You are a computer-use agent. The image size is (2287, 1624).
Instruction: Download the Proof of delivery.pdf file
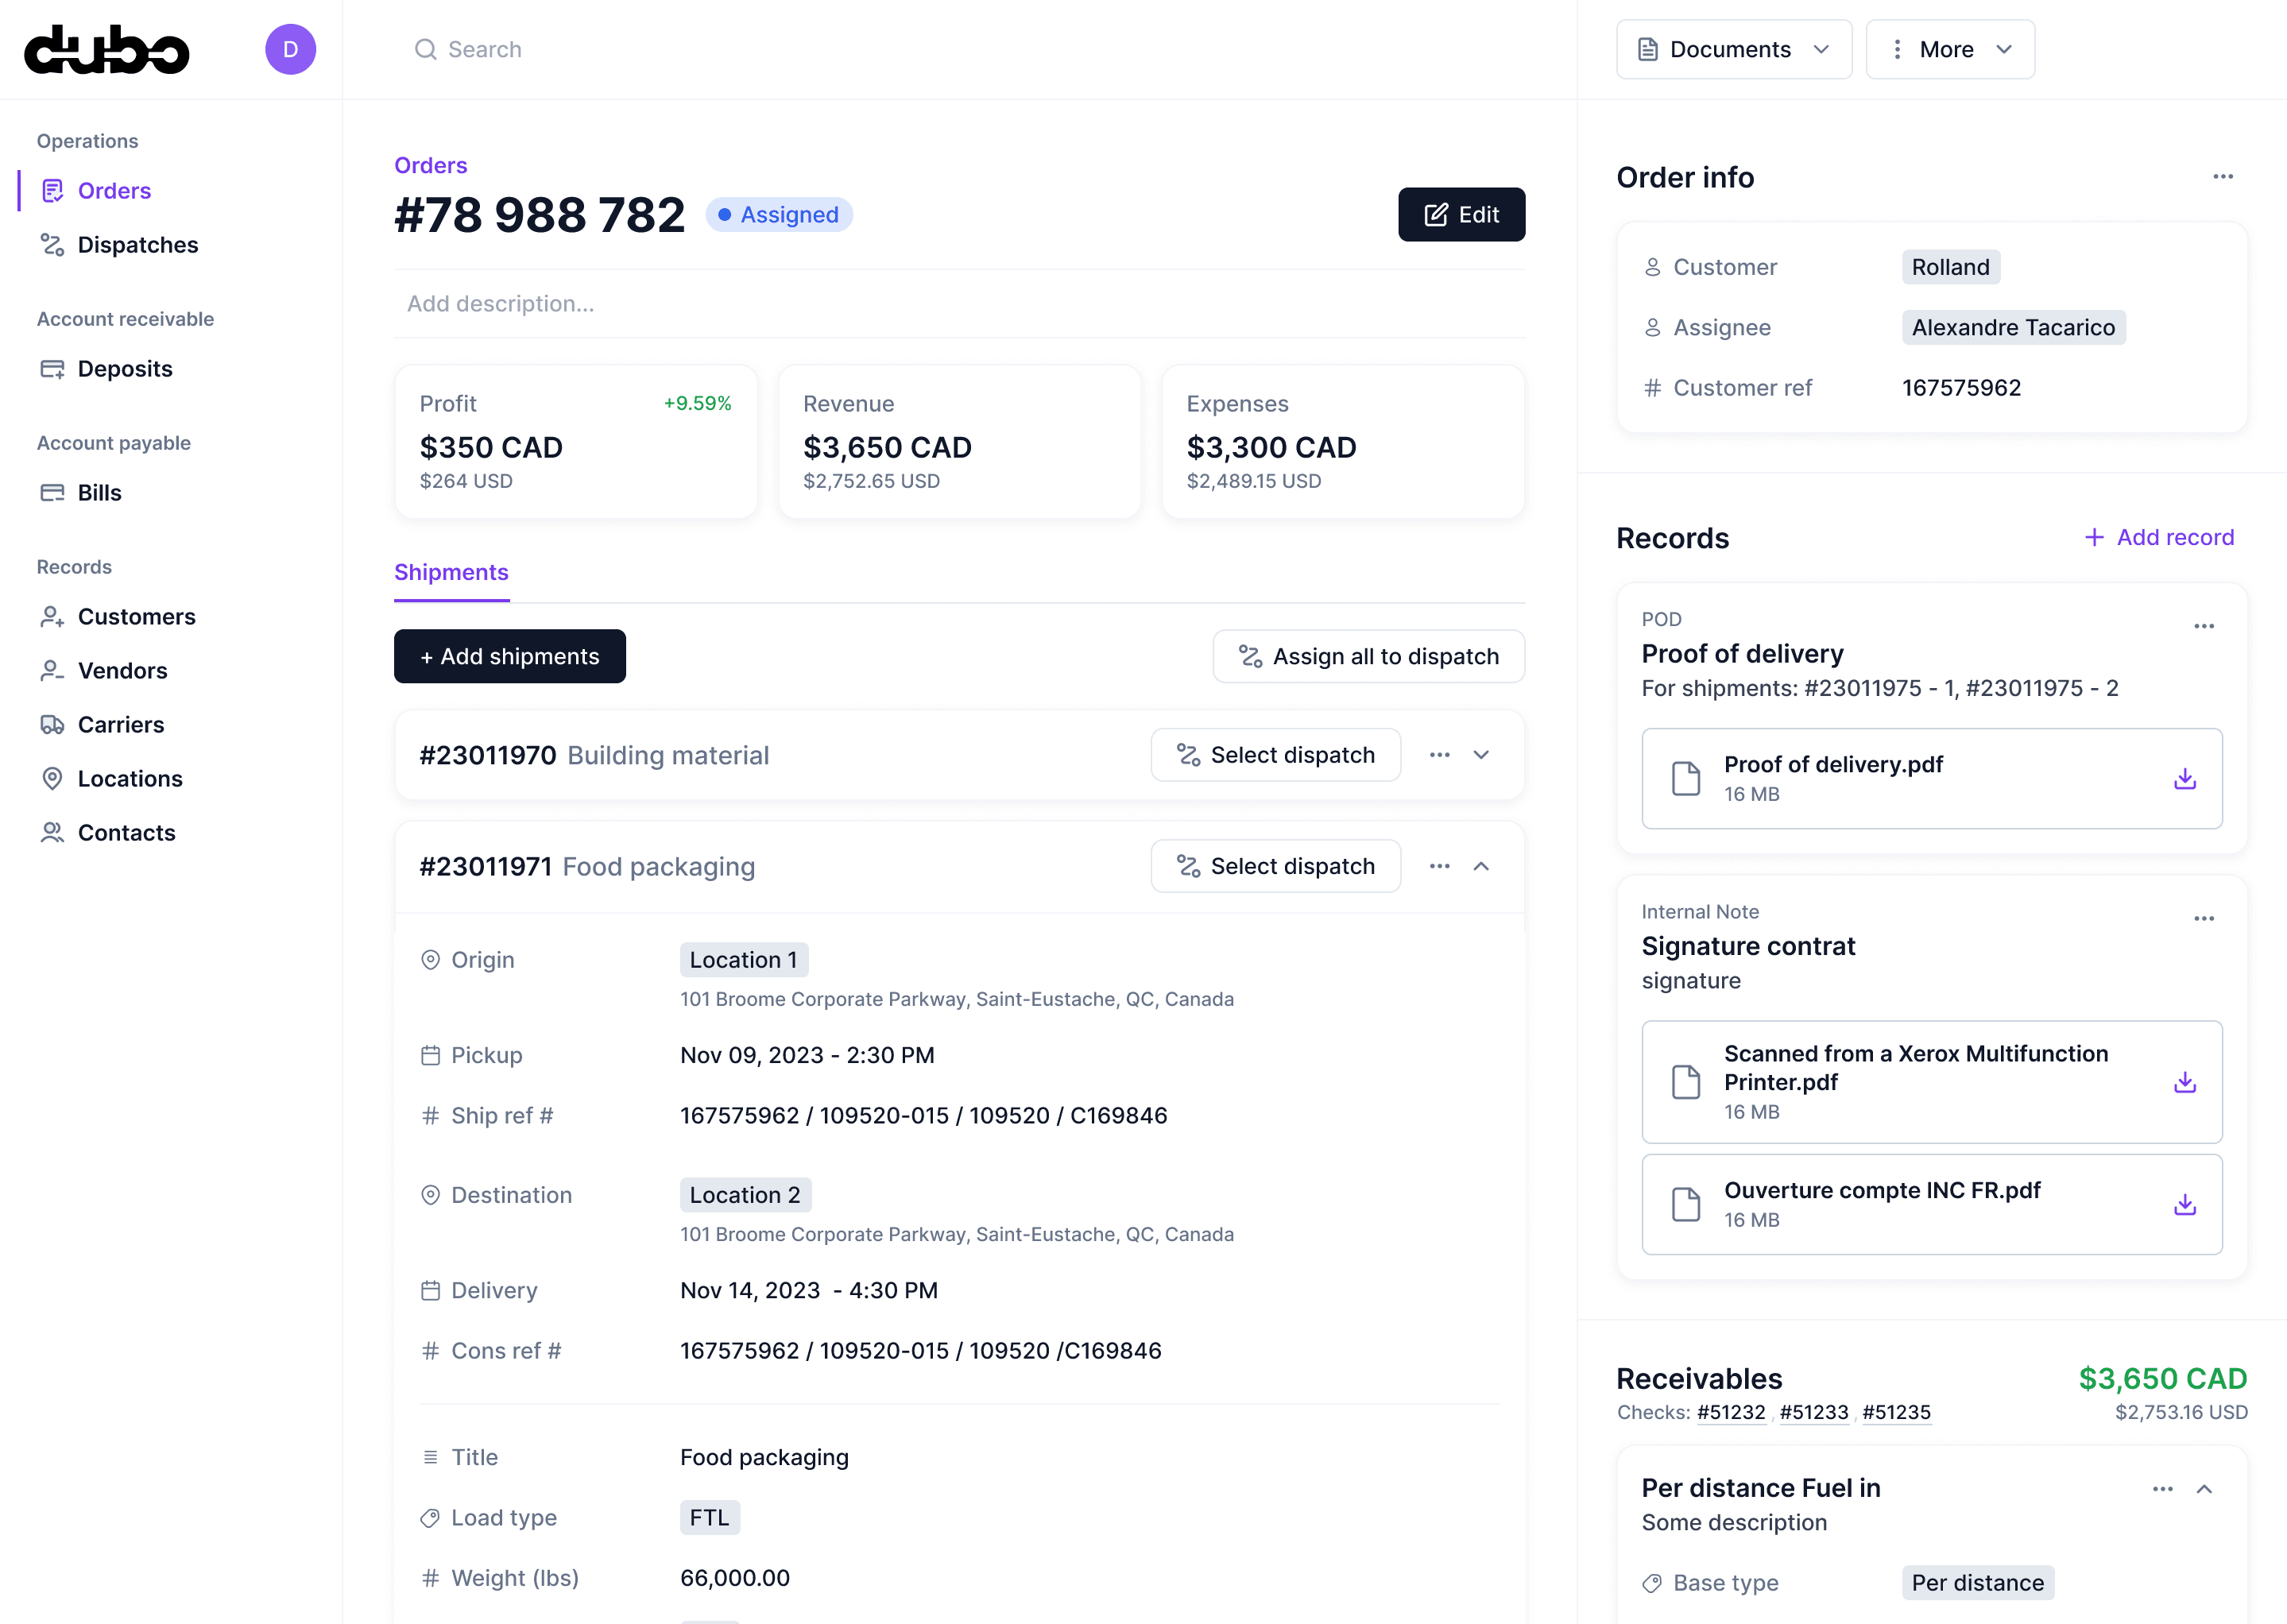tap(2184, 779)
